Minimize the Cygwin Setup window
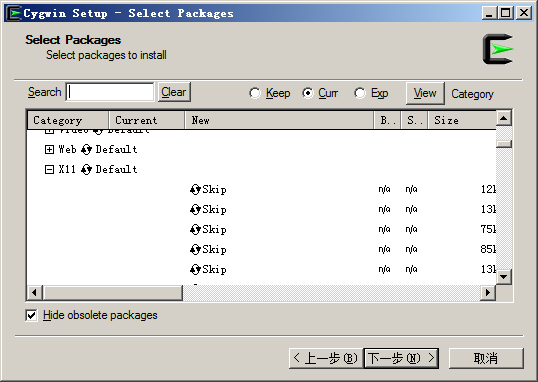 pos(489,13)
